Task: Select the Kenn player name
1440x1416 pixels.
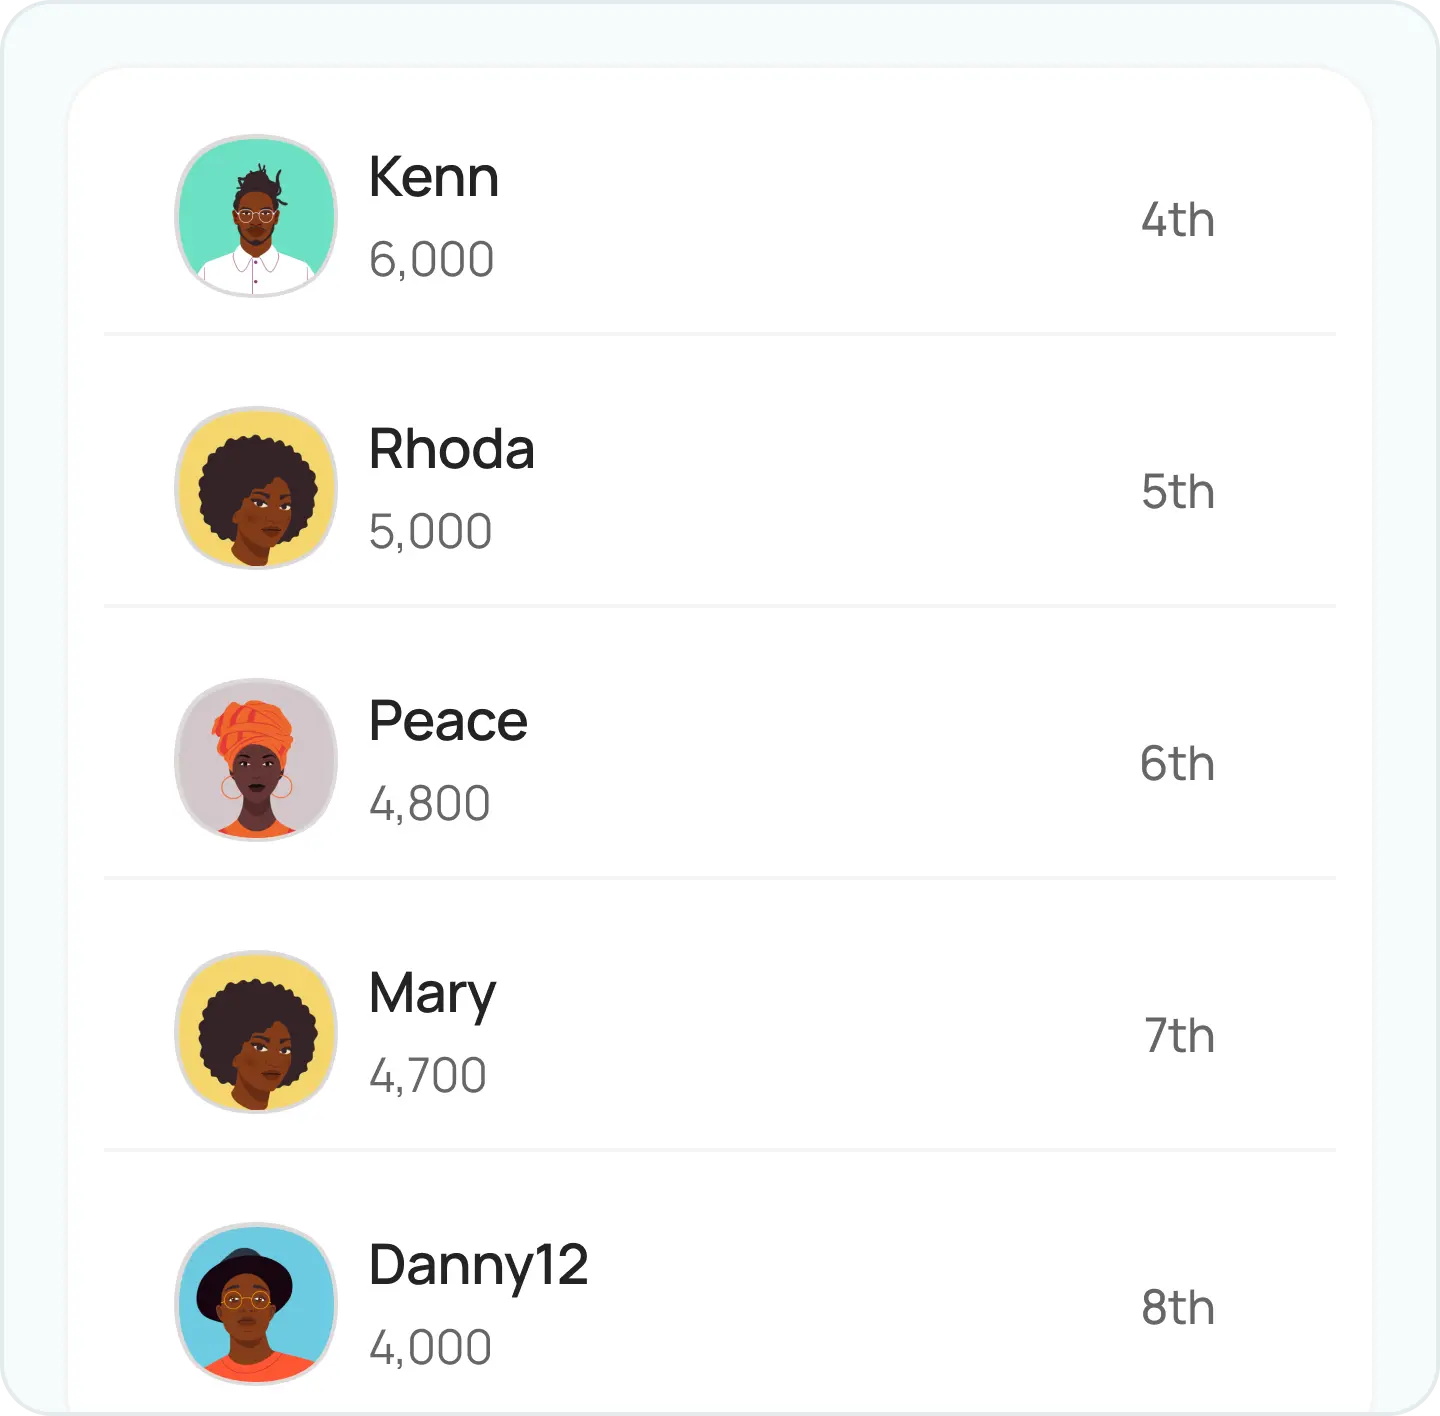Action: pos(434,177)
